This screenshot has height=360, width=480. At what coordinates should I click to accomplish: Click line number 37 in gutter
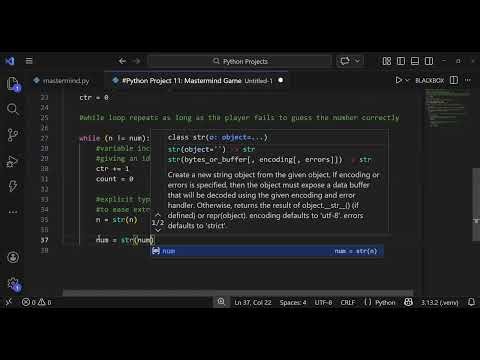44,240
